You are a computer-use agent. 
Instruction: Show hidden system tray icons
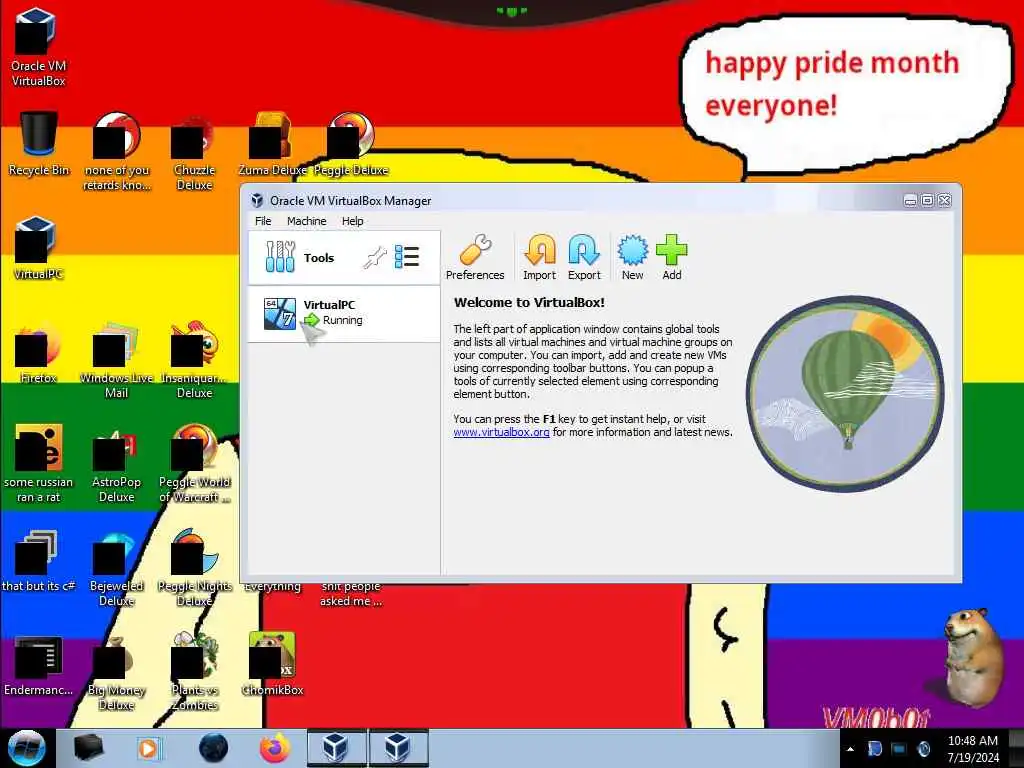(x=850, y=749)
